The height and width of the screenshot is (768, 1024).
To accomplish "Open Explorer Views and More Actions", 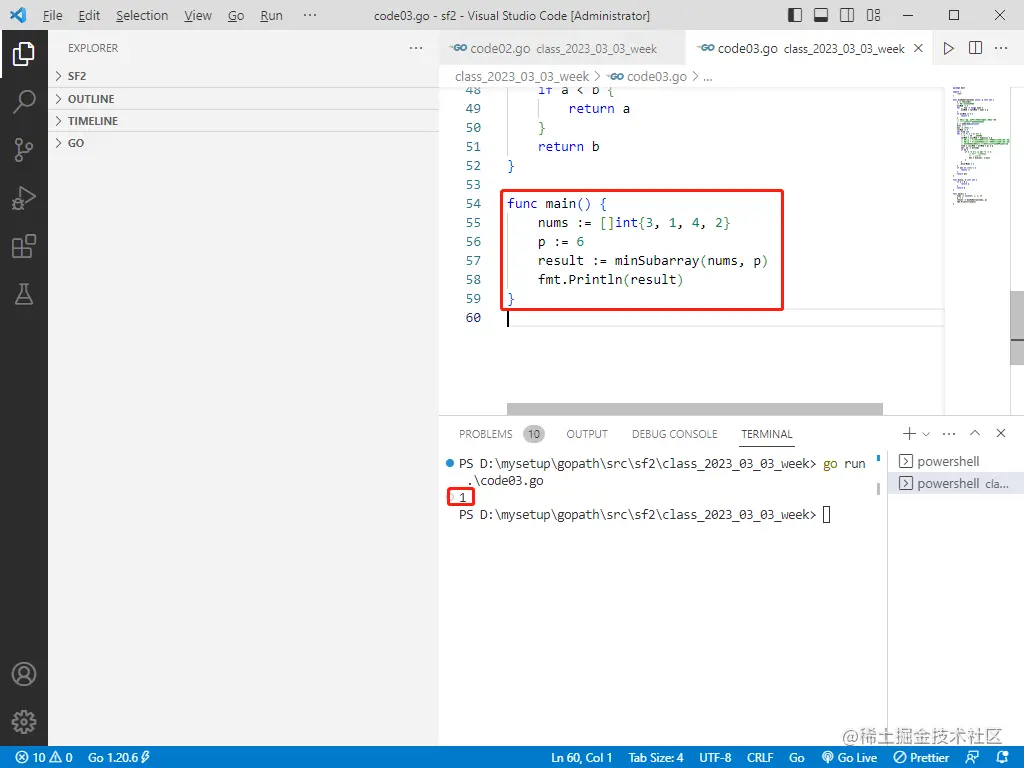I will point(416,48).
